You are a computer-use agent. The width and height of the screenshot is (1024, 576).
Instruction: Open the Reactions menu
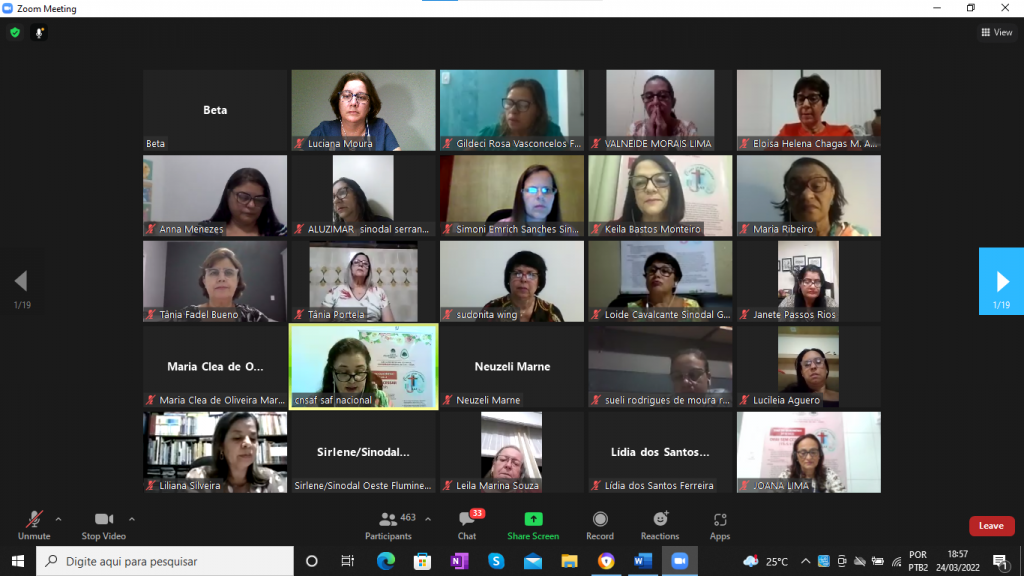[659, 523]
